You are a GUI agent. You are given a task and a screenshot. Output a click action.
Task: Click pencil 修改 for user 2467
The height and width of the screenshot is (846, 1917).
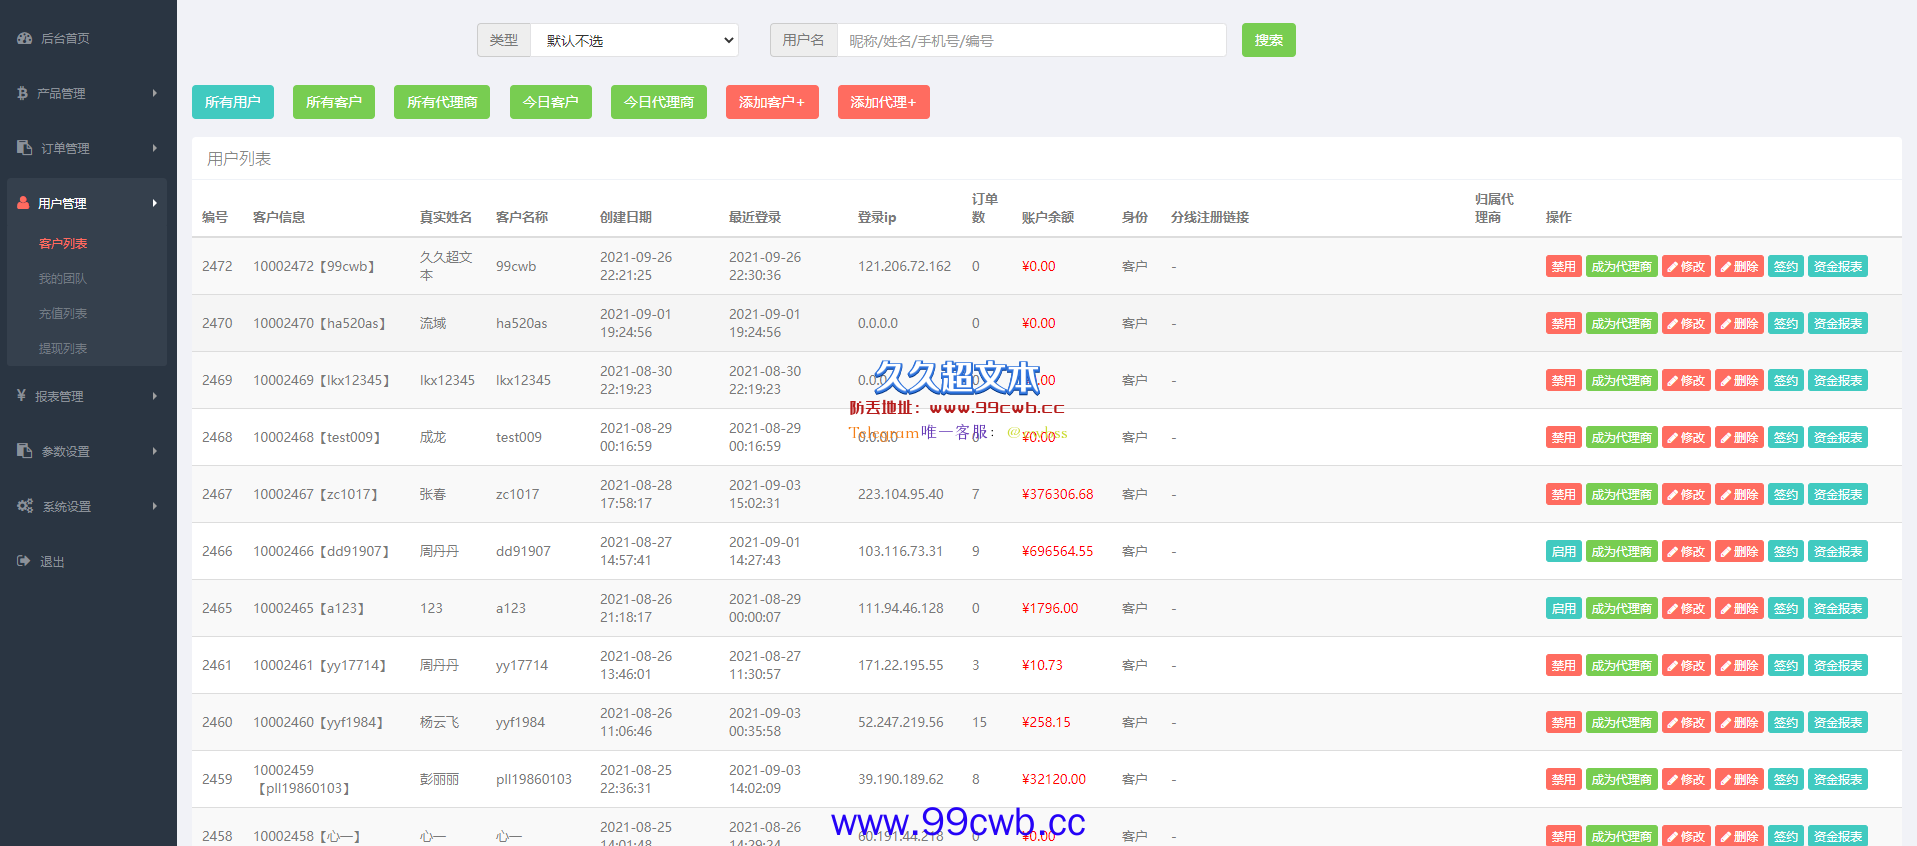1686,494
